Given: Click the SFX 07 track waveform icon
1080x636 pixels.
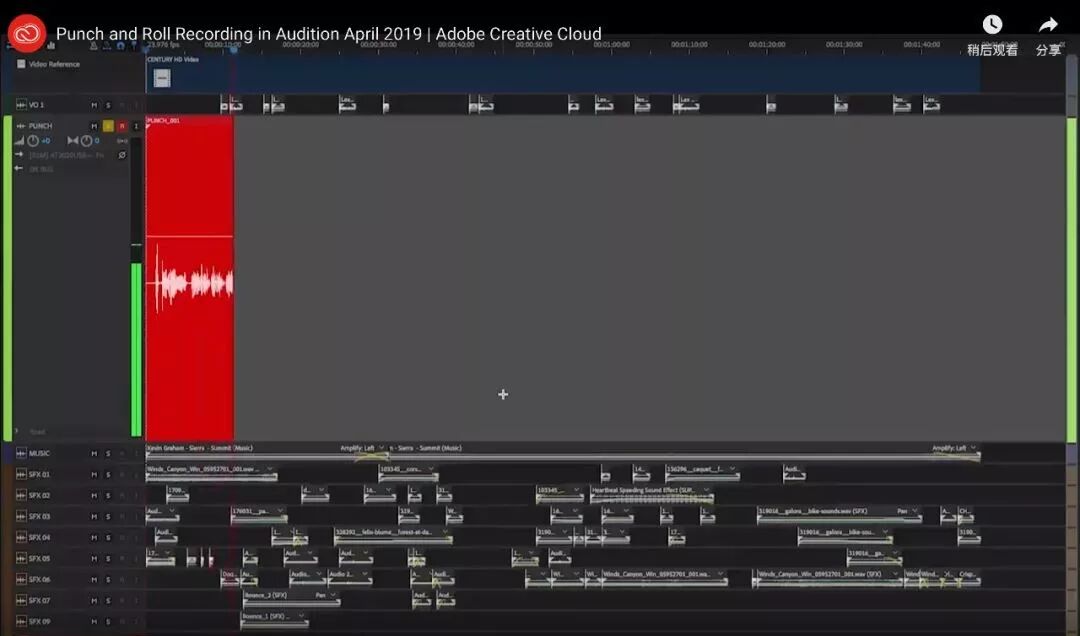Looking at the screenshot, I should pyautogui.click(x=21, y=600).
